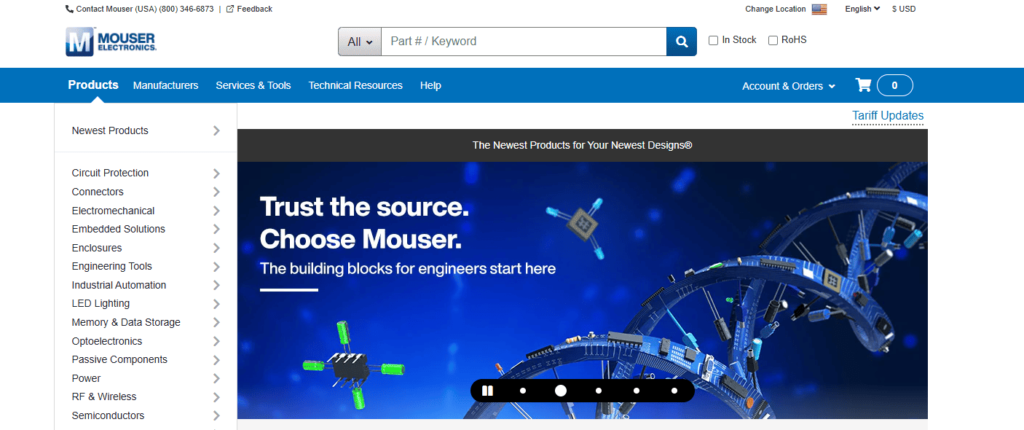The height and width of the screenshot is (430, 1024).
Task: Open the All search category dropdown
Action: tap(360, 42)
